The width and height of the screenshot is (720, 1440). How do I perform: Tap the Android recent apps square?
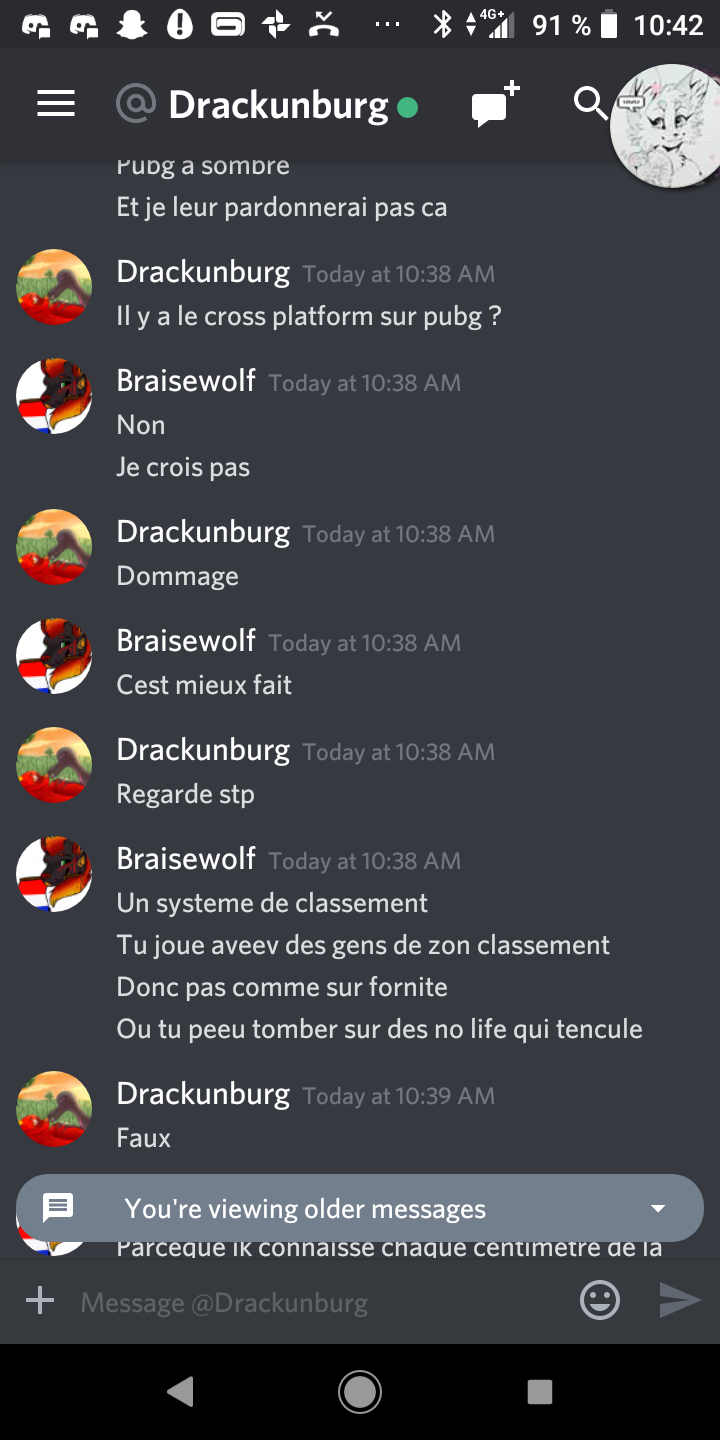click(x=540, y=1391)
